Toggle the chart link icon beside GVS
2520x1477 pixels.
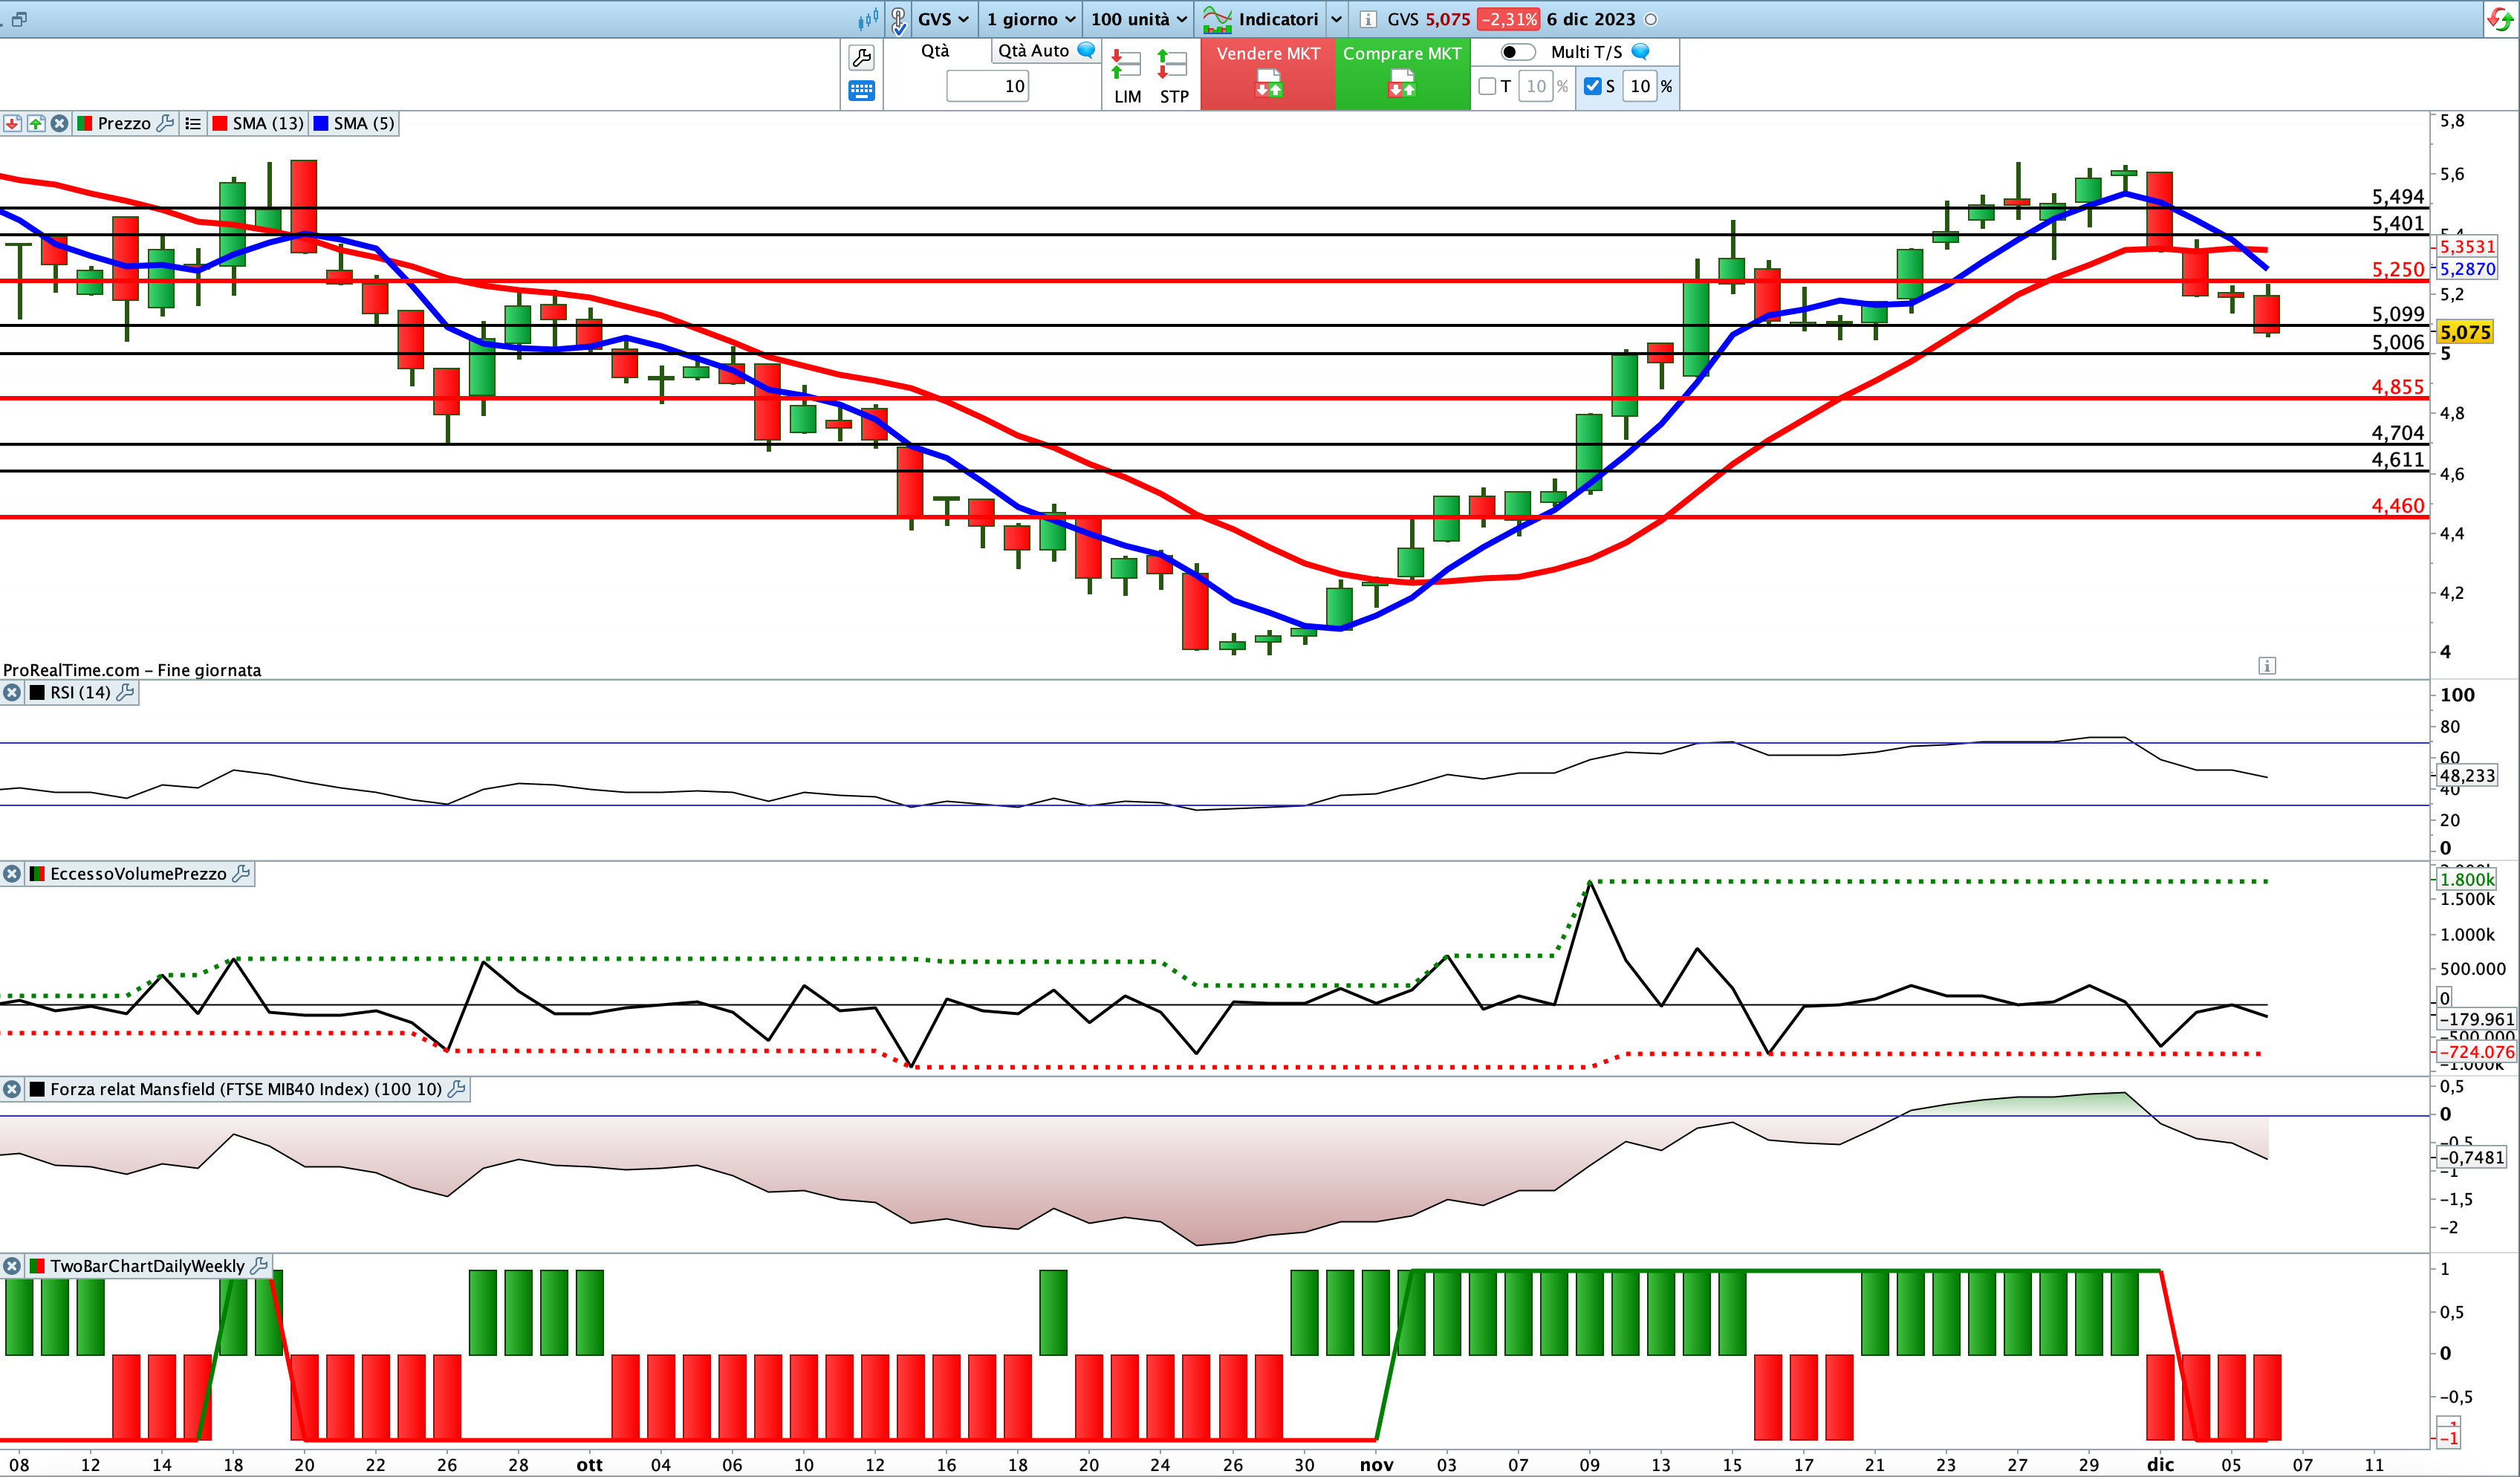coord(898,19)
